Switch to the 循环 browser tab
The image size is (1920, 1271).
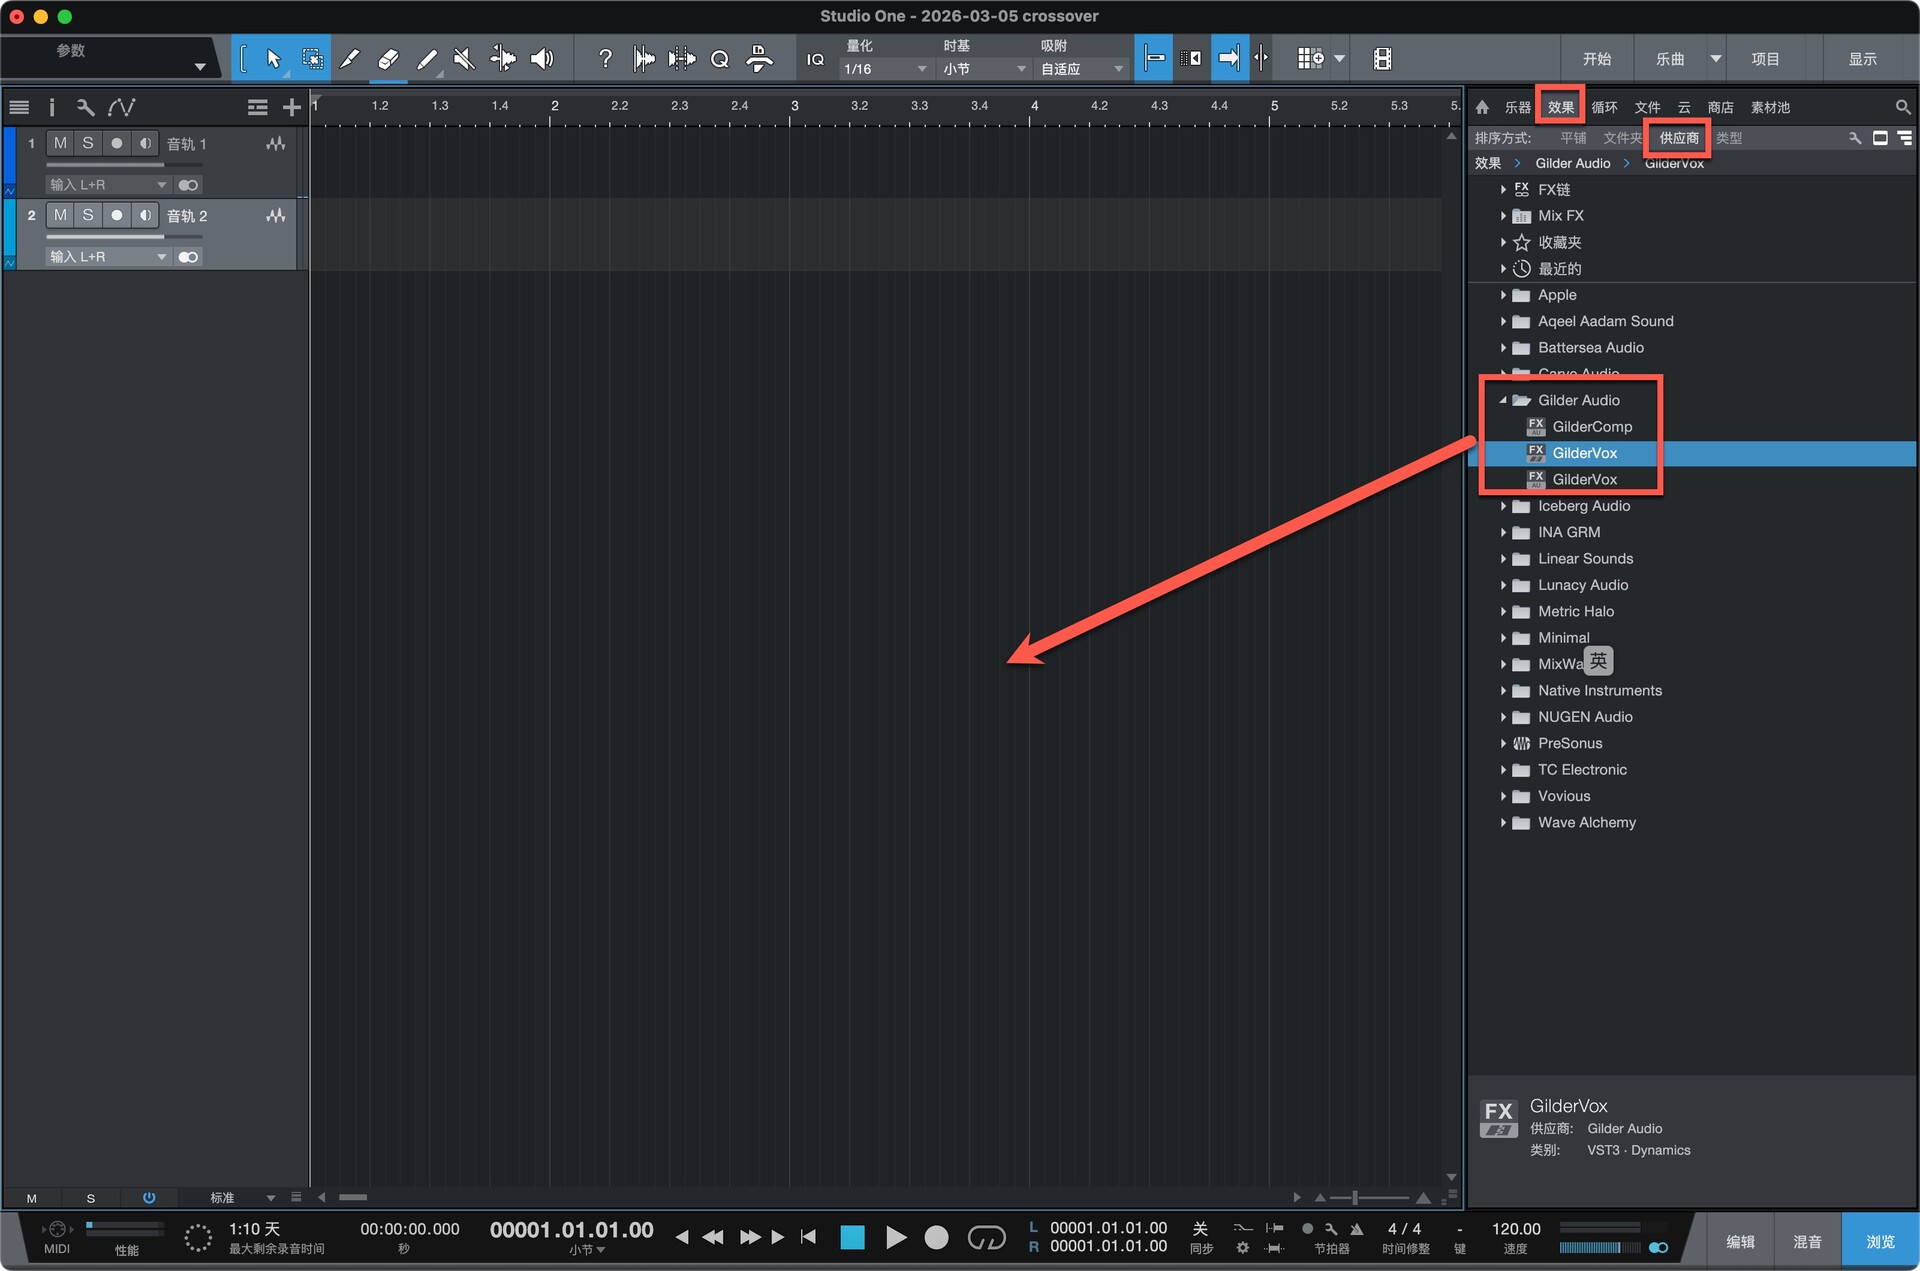coord(1604,107)
